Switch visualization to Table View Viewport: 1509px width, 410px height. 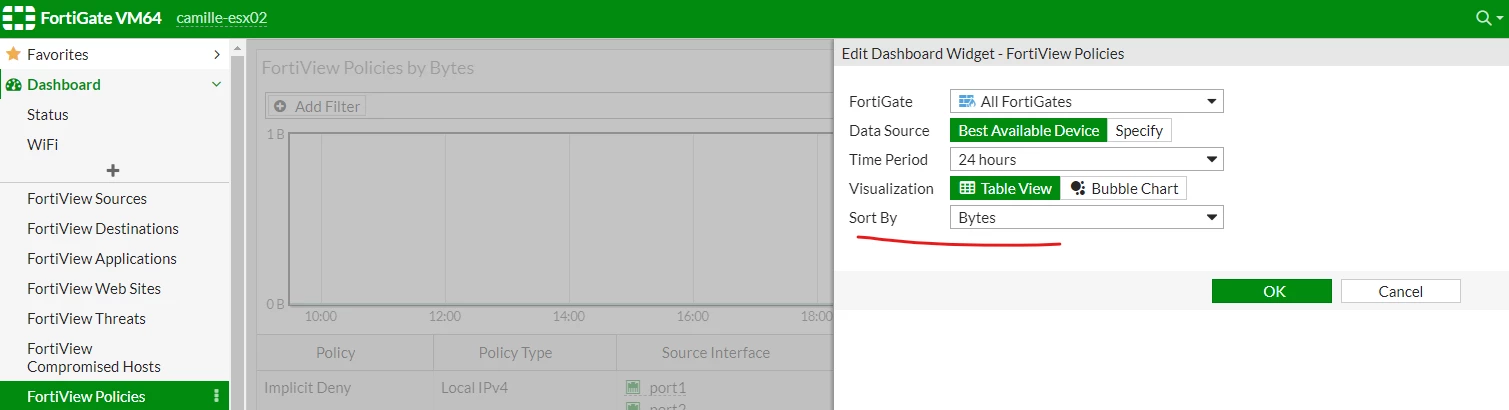pyautogui.click(x=1005, y=188)
